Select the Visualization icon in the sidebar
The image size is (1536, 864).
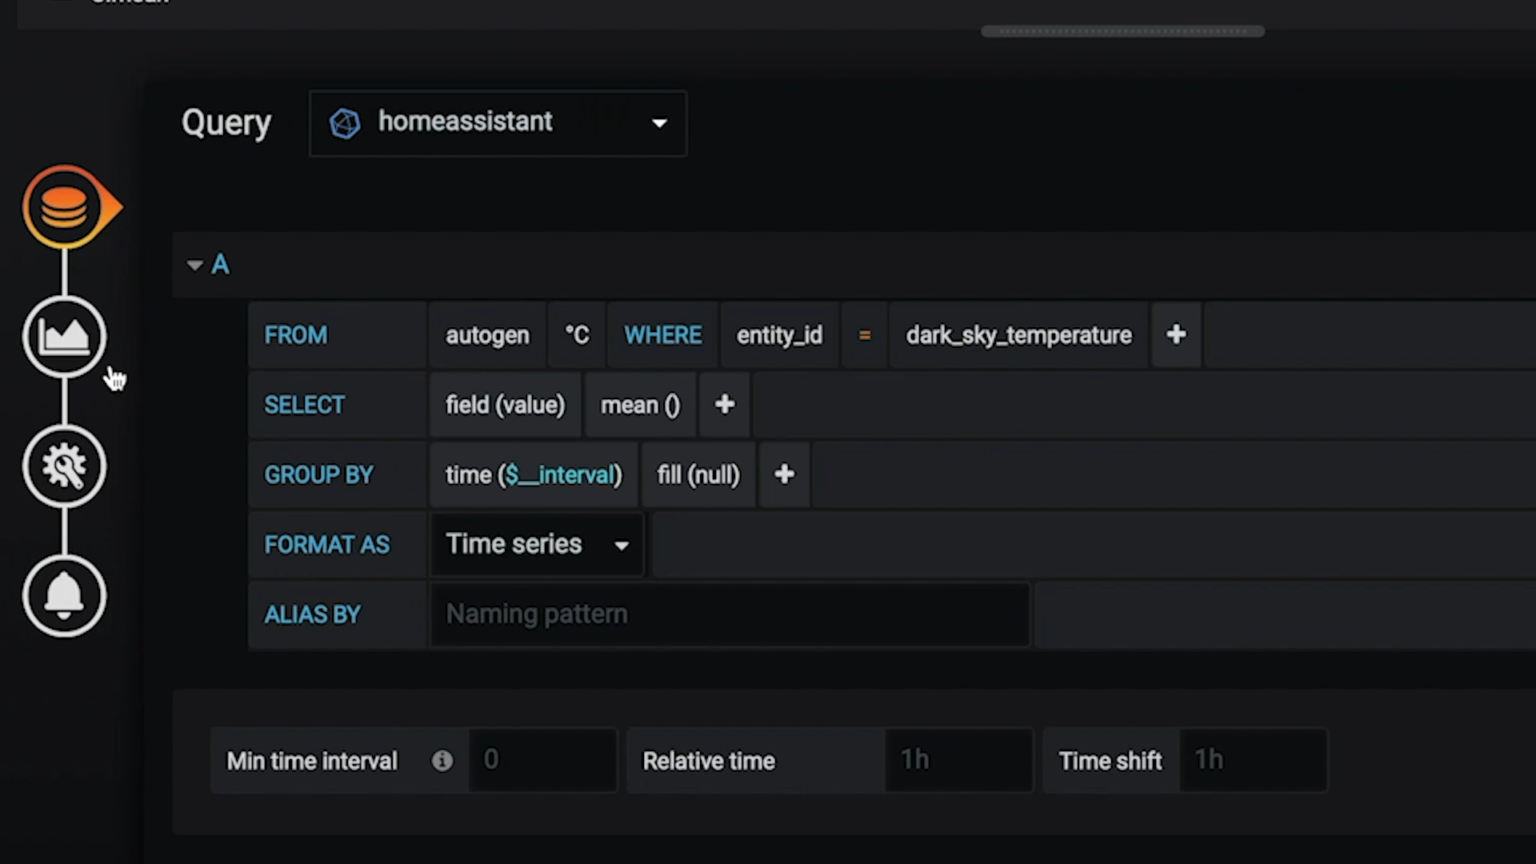pos(65,335)
